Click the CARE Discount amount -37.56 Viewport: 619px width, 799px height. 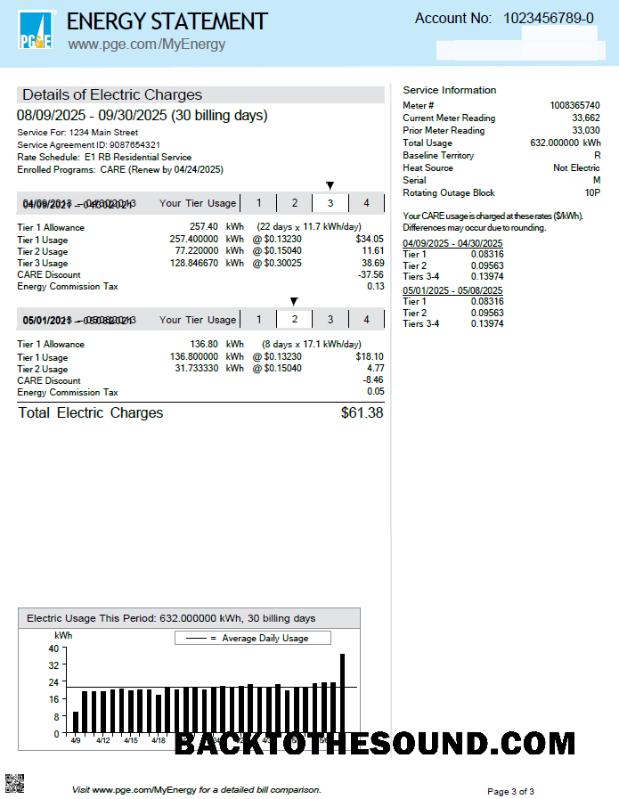coord(371,275)
